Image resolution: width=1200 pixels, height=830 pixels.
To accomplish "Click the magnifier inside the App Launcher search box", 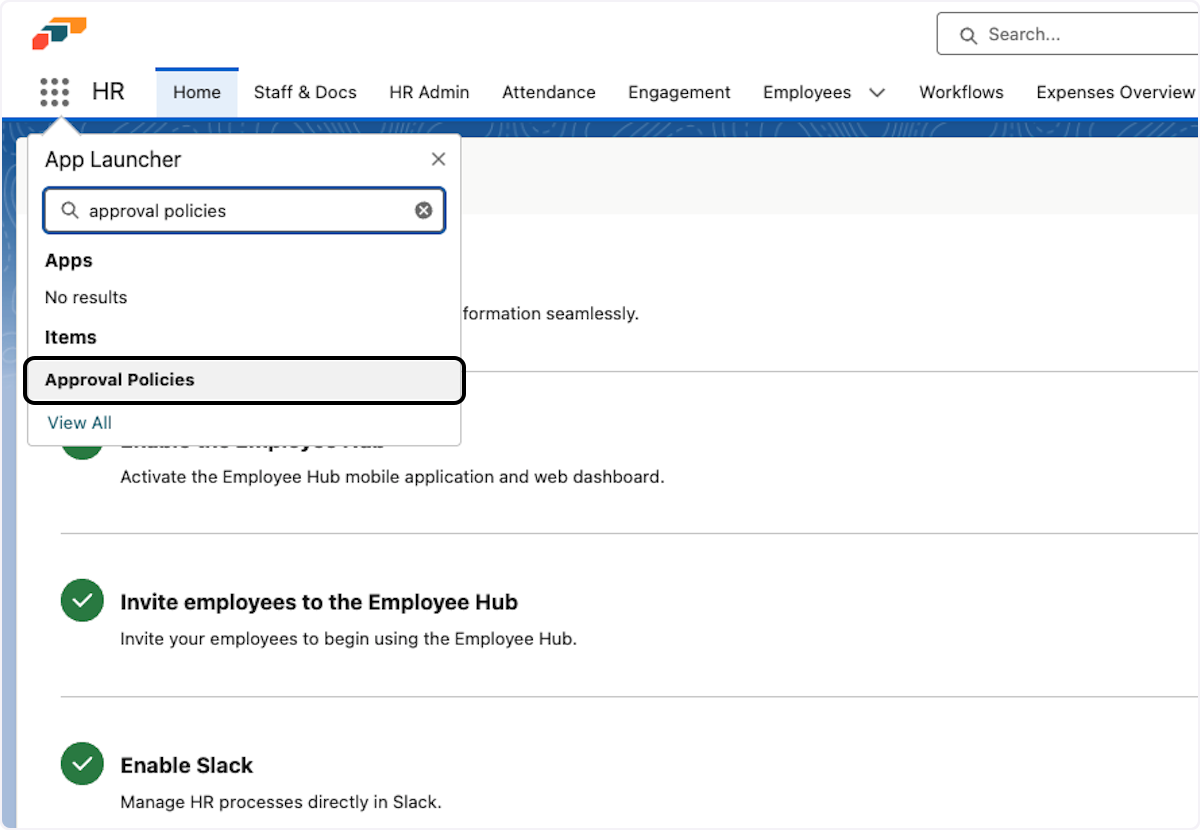I will pos(70,211).
